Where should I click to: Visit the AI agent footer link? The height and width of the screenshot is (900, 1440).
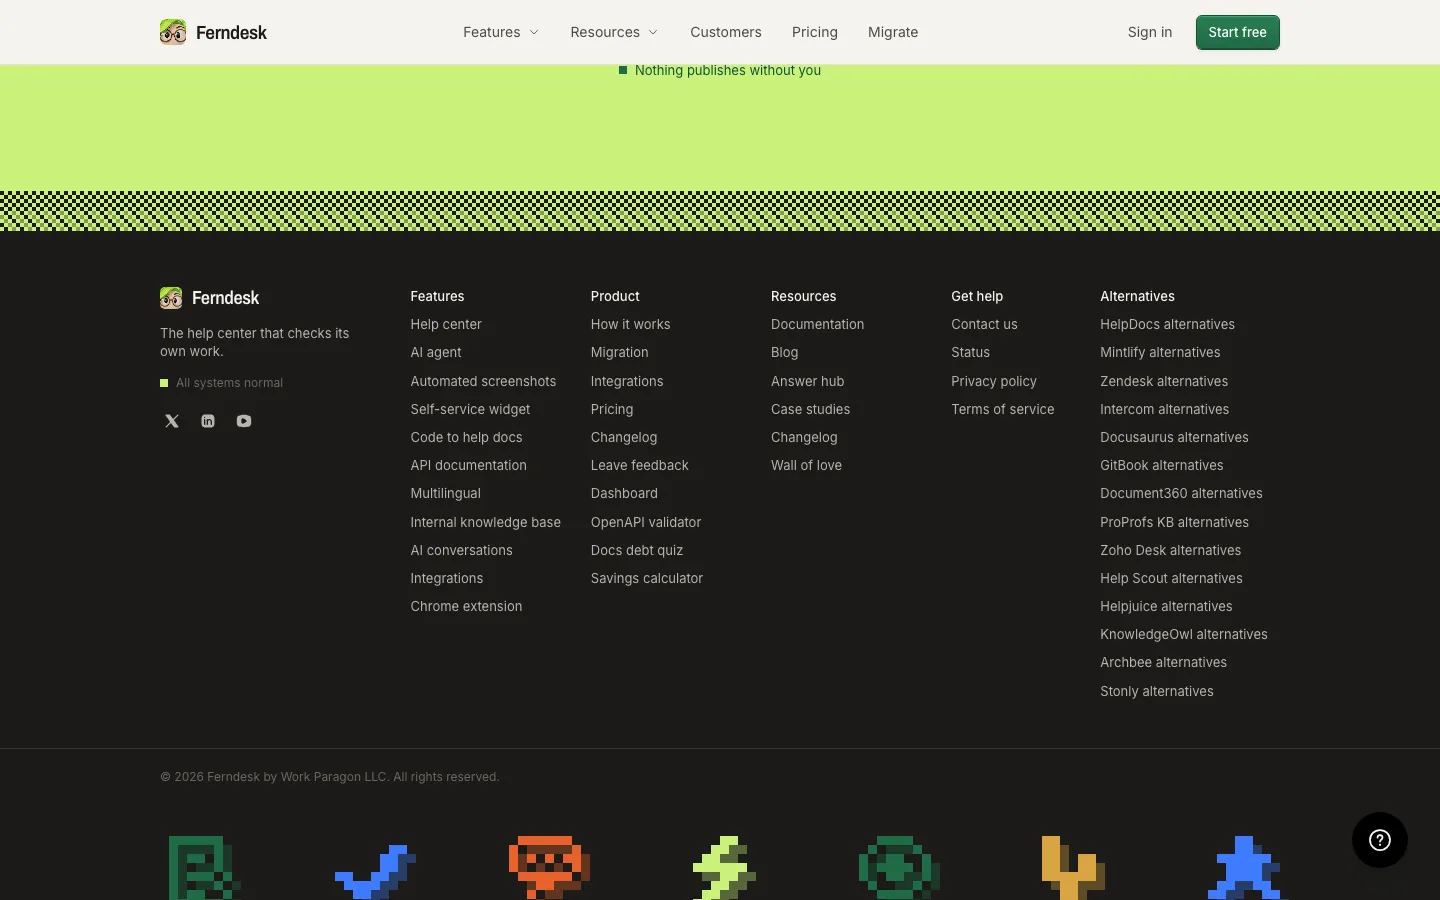436,353
